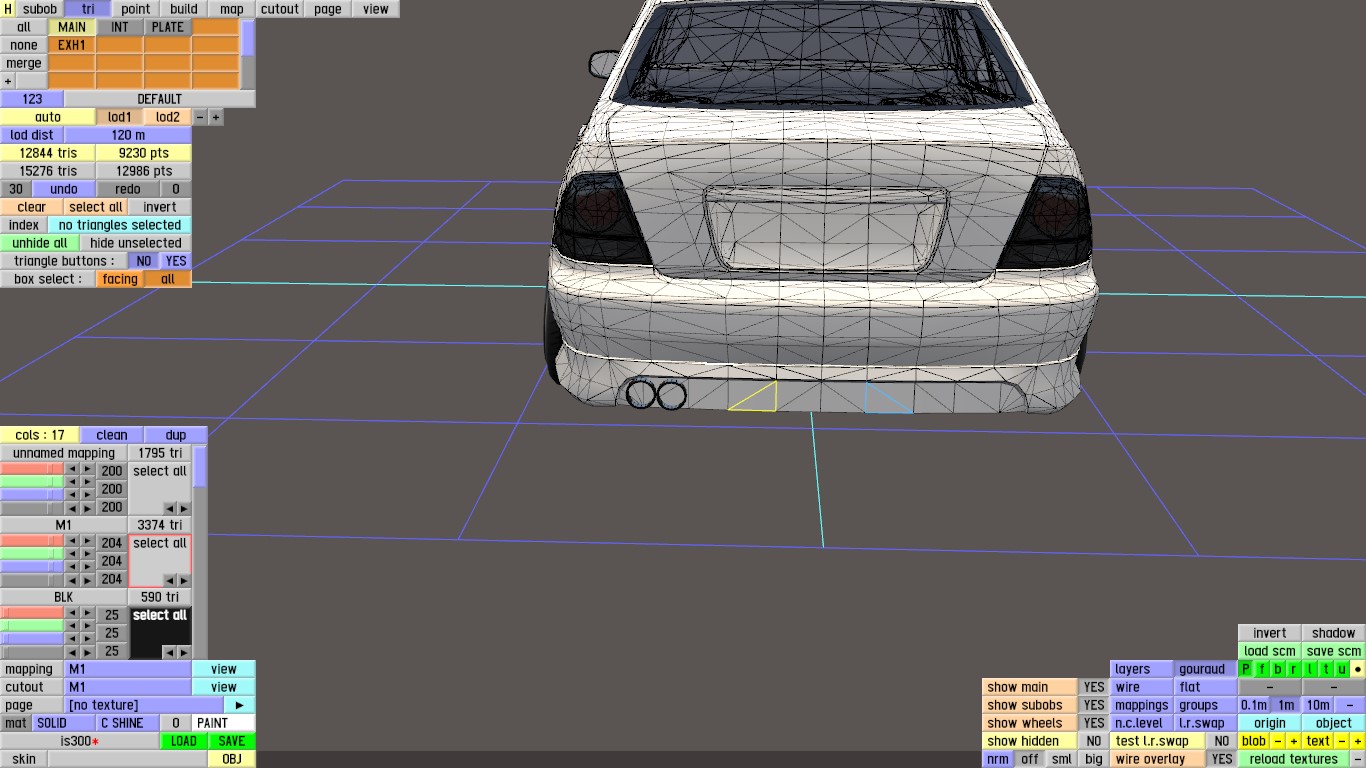Image resolution: width=1366 pixels, height=768 pixels.
Task: Click the lod dist 120 m field
Action: (x=128, y=135)
